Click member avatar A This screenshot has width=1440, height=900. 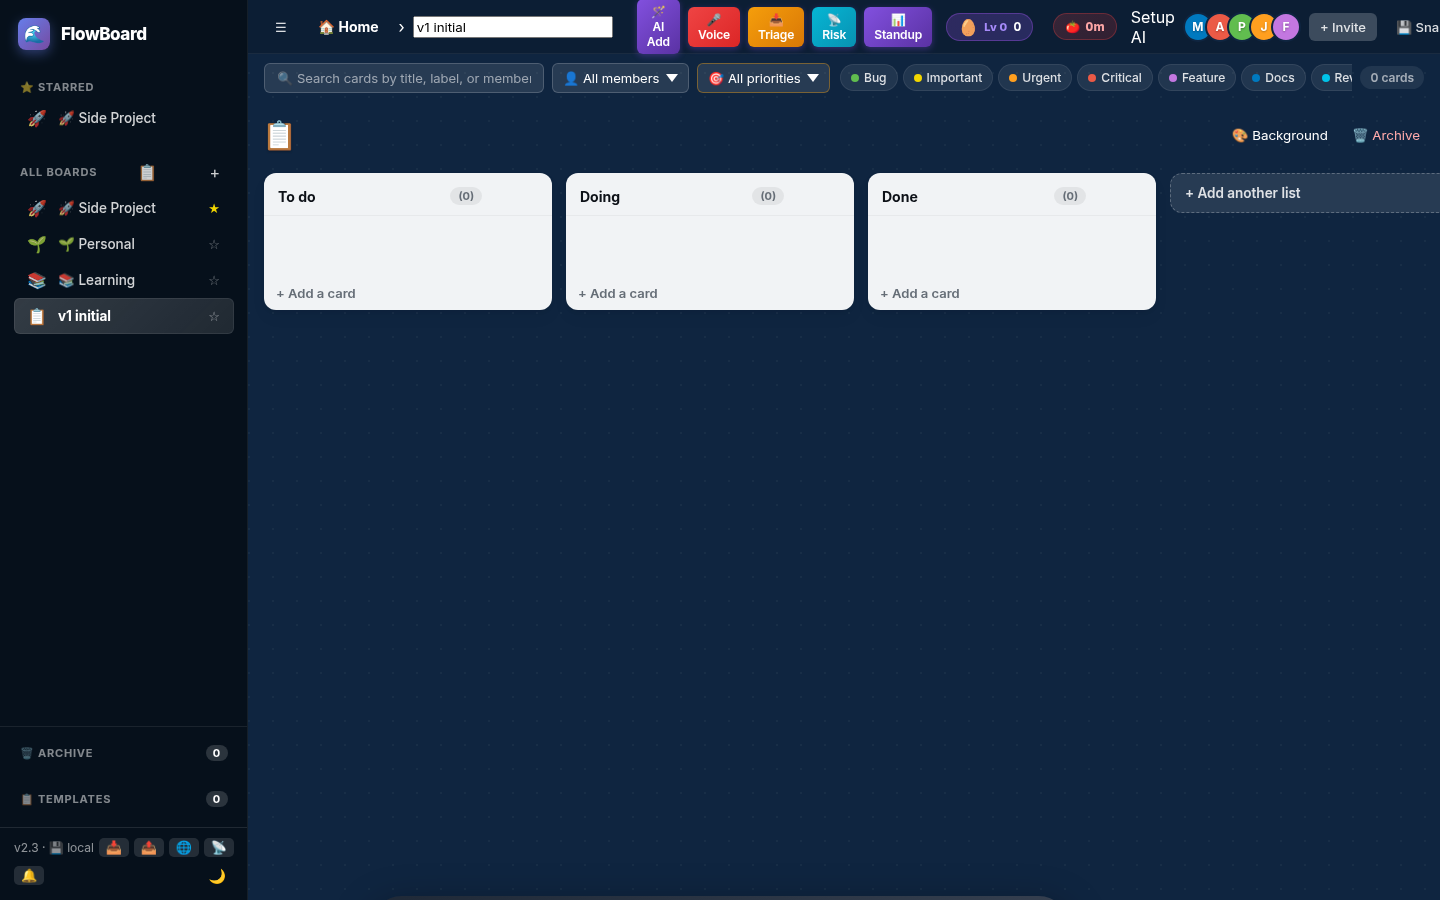pyautogui.click(x=1219, y=27)
